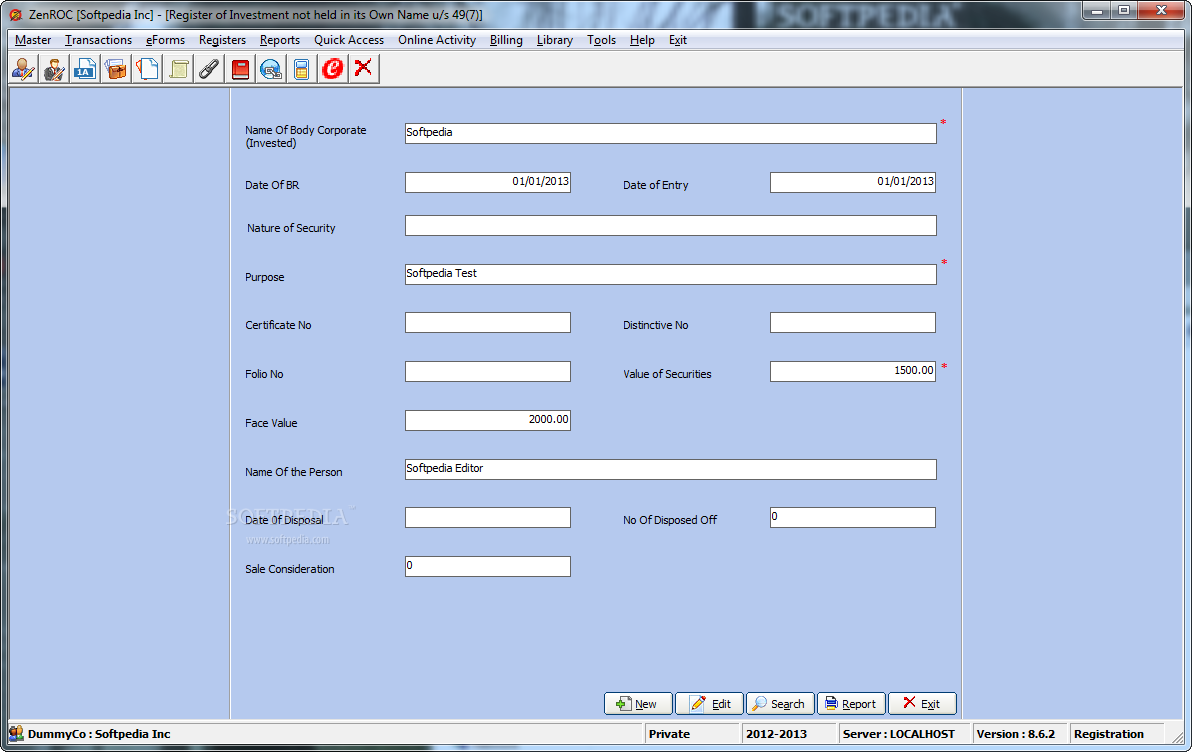This screenshot has height=752, width=1192.
Task: Open the Billing menu
Action: (506, 40)
